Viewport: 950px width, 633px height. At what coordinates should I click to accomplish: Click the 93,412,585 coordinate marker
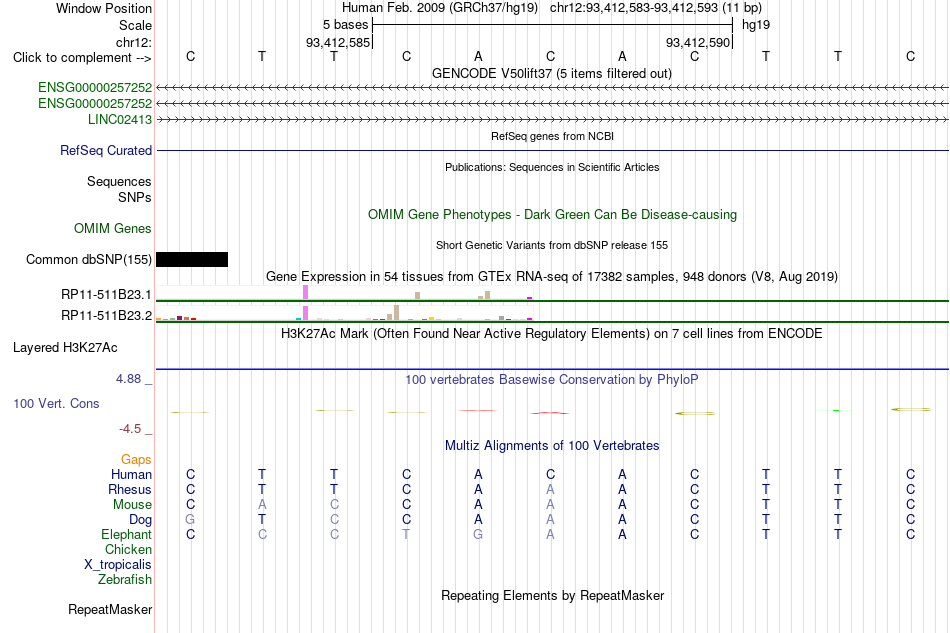338,42
